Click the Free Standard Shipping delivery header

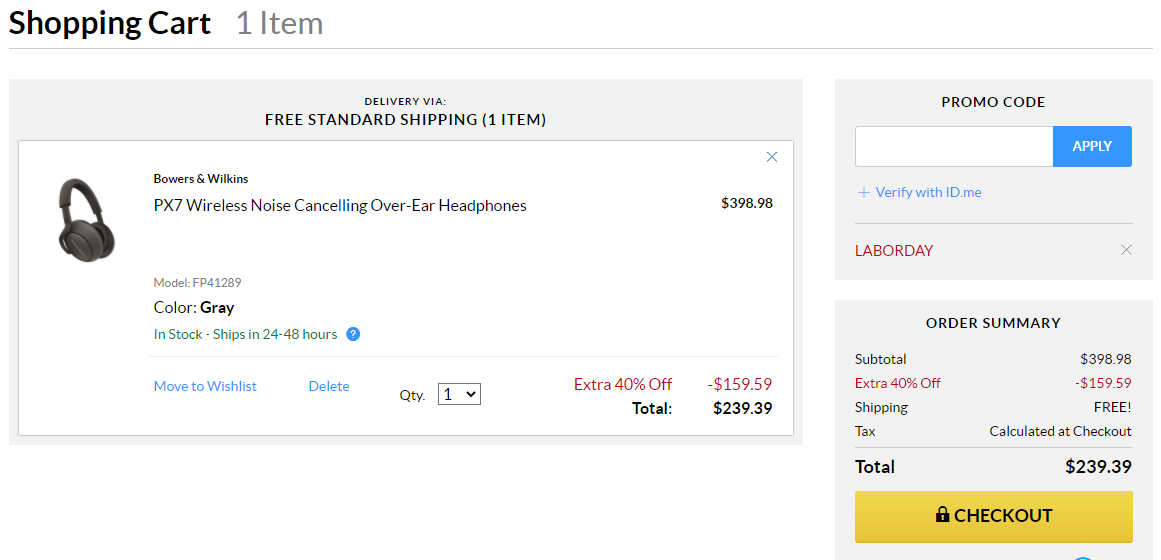pyautogui.click(x=405, y=120)
